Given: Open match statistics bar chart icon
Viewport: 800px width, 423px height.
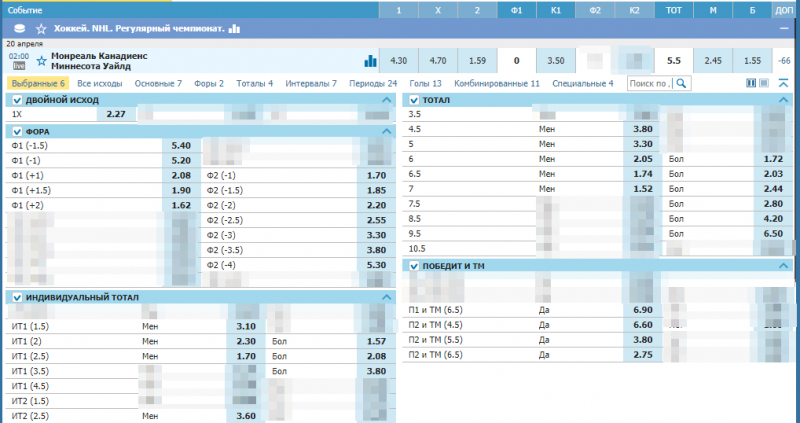Looking at the screenshot, I should click(370, 61).
